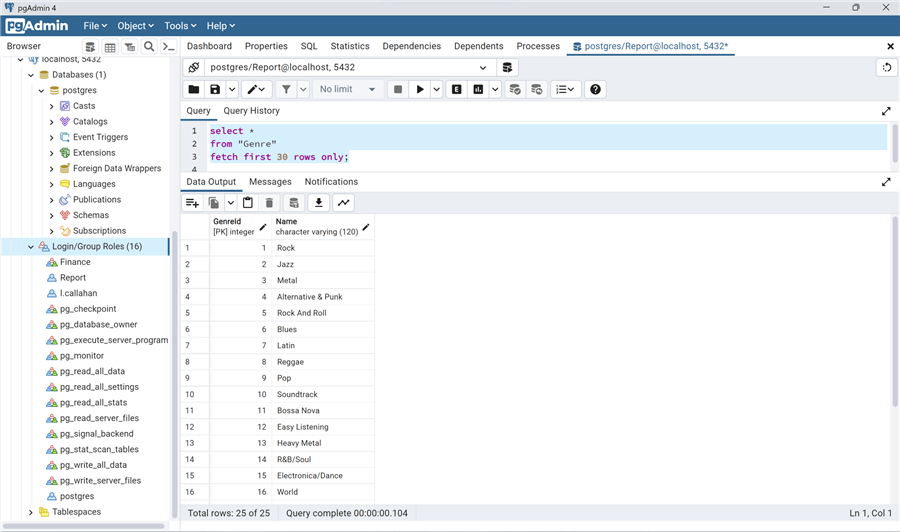Click Browser view data grid icon
Screen dimensions: 900x532
click(x=110, y=46)
